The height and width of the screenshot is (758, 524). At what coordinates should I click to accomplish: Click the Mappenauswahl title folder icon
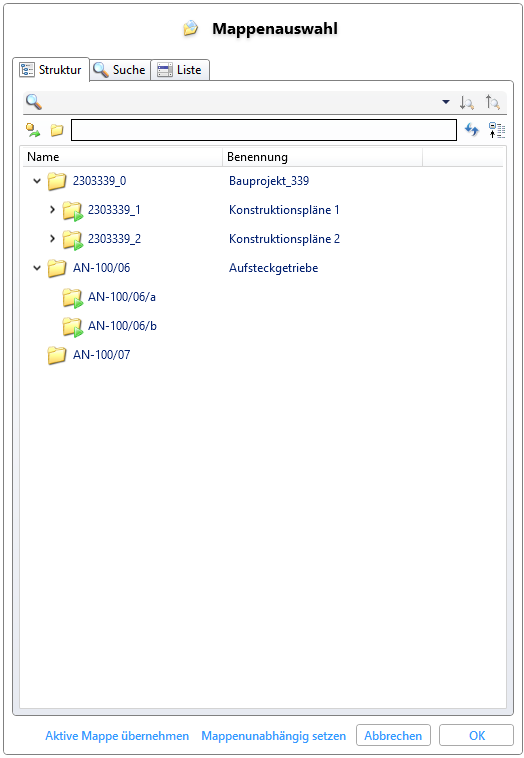pyautogui.click(x=190, y=29)
